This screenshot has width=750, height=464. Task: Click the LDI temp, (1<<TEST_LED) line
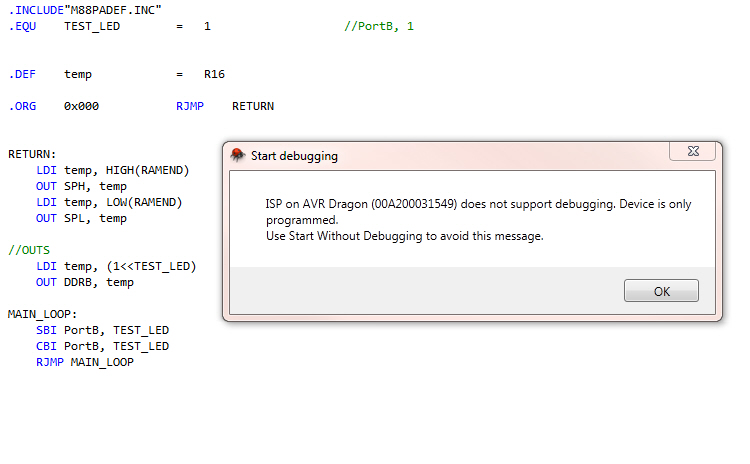tap(116, 266)
